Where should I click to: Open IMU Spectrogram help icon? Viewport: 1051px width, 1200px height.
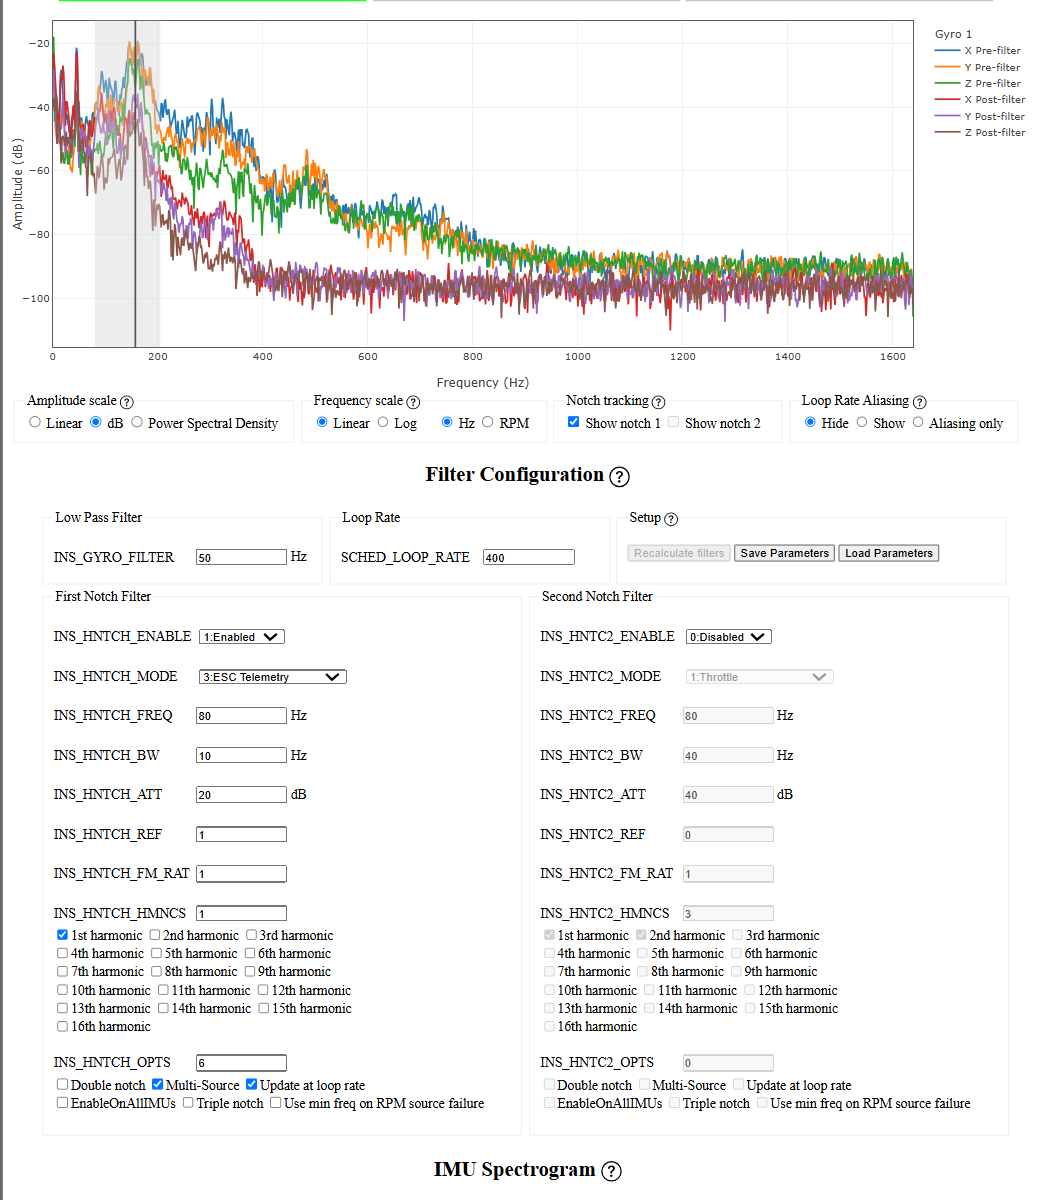coord(612,1171)
